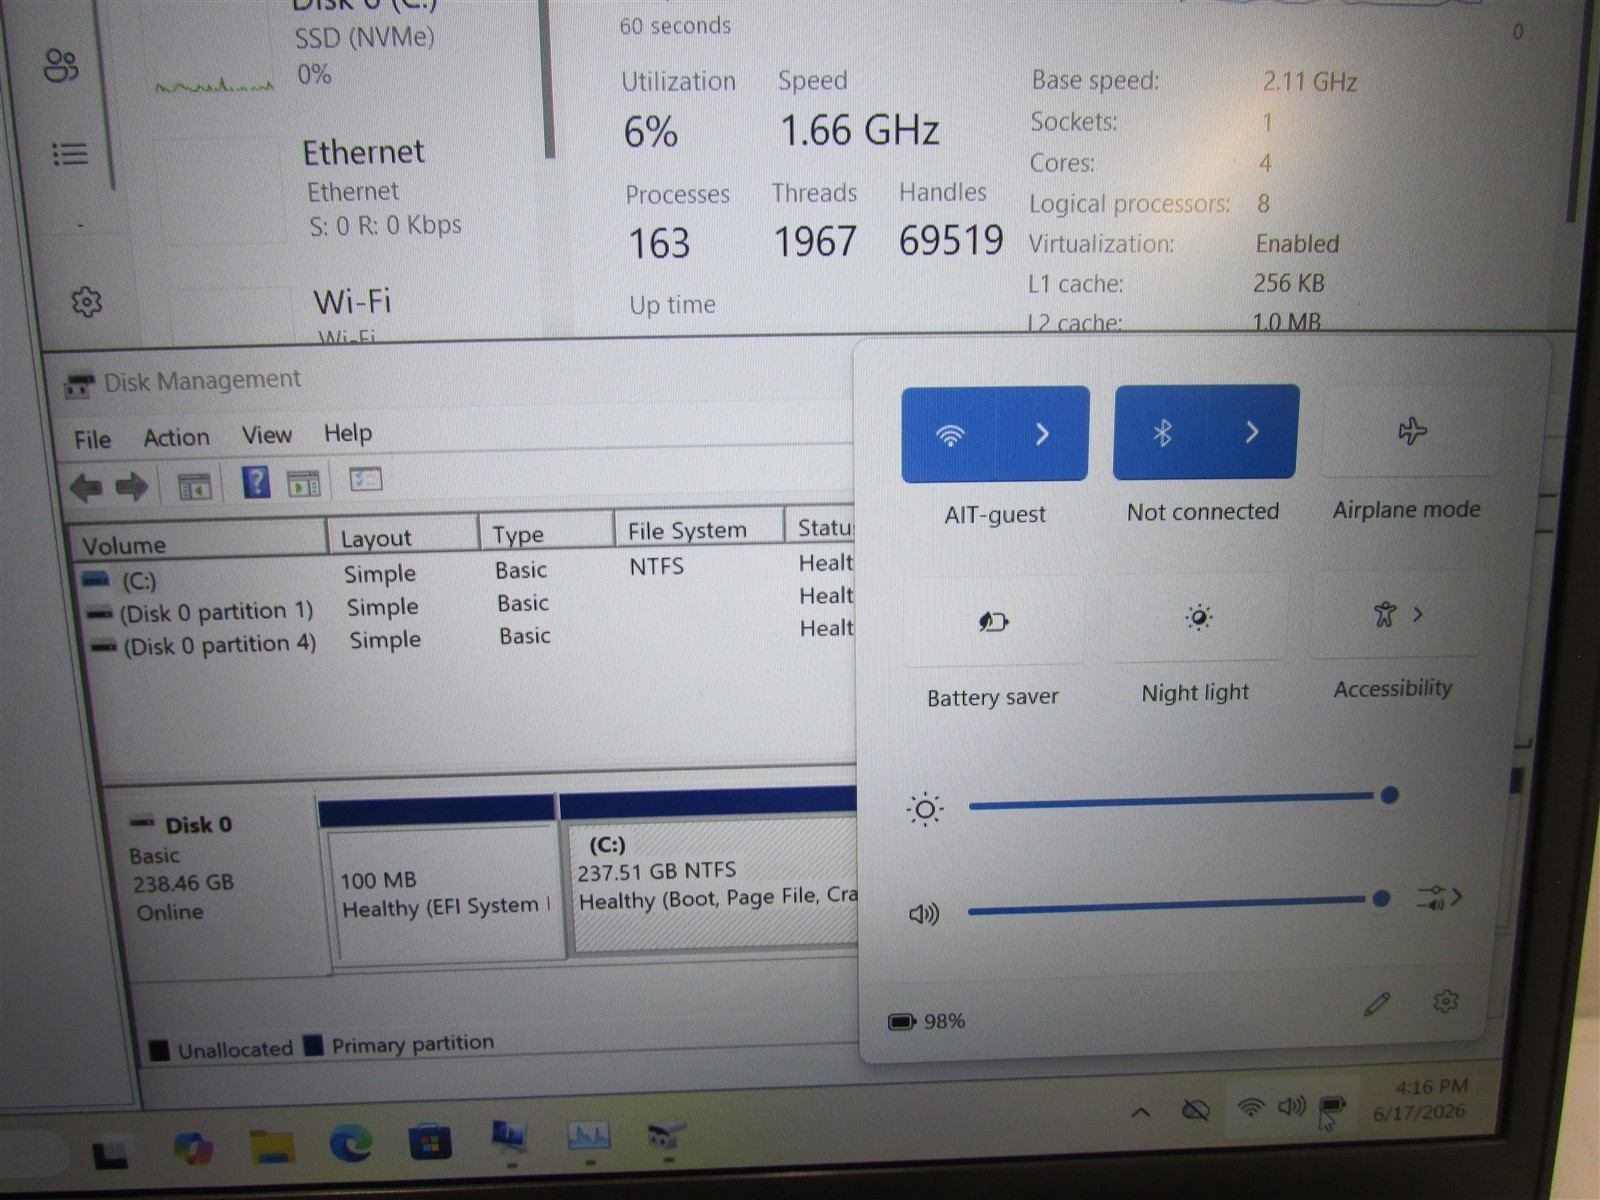Click the volume icon in system tray
Viewport: 1600px width, 1200px height.
(x=1292, y=1106)
